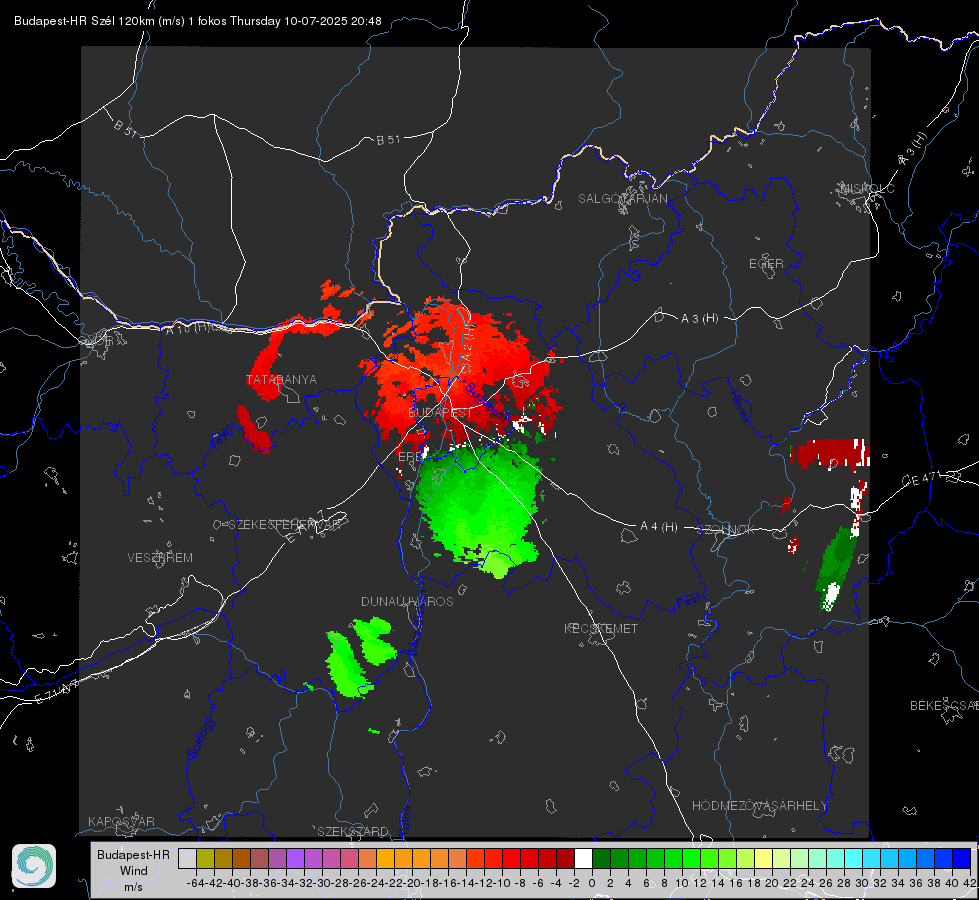The image size is (979, 900).
Task: Click the KAPOSVÁR city label
Action: pos(121,821)
